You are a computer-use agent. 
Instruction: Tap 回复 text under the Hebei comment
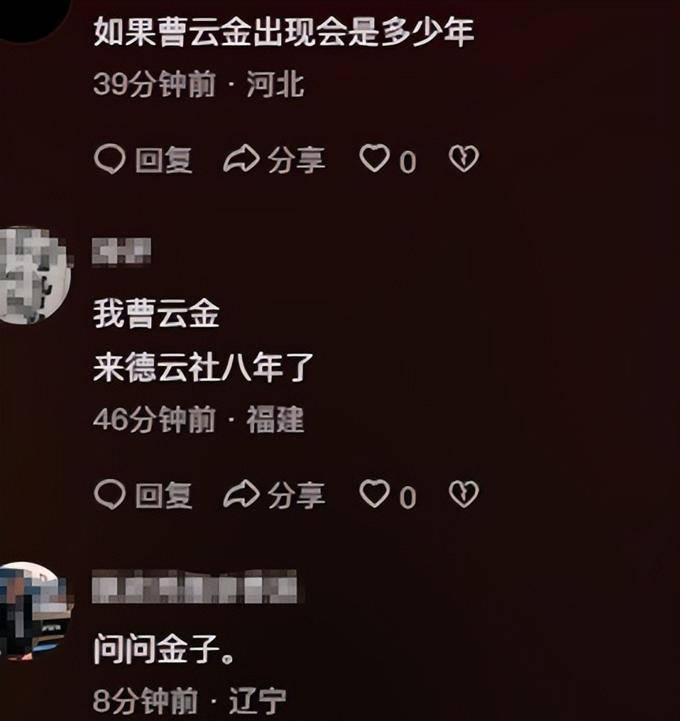pyautogui.click(x=164, y=160)
